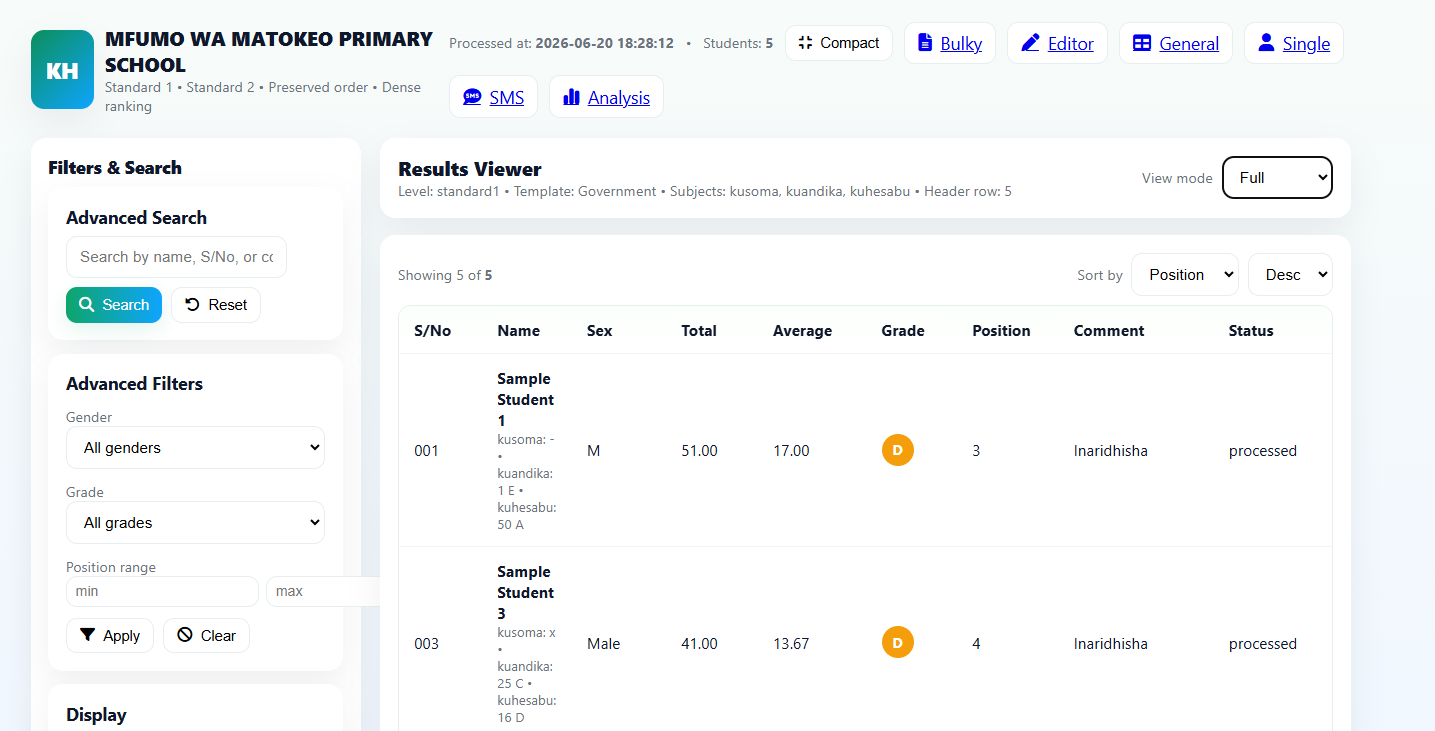Click total value 51.00
Image resolution: width=1435 pixels, height=731 pixels.
click(699, 451)
